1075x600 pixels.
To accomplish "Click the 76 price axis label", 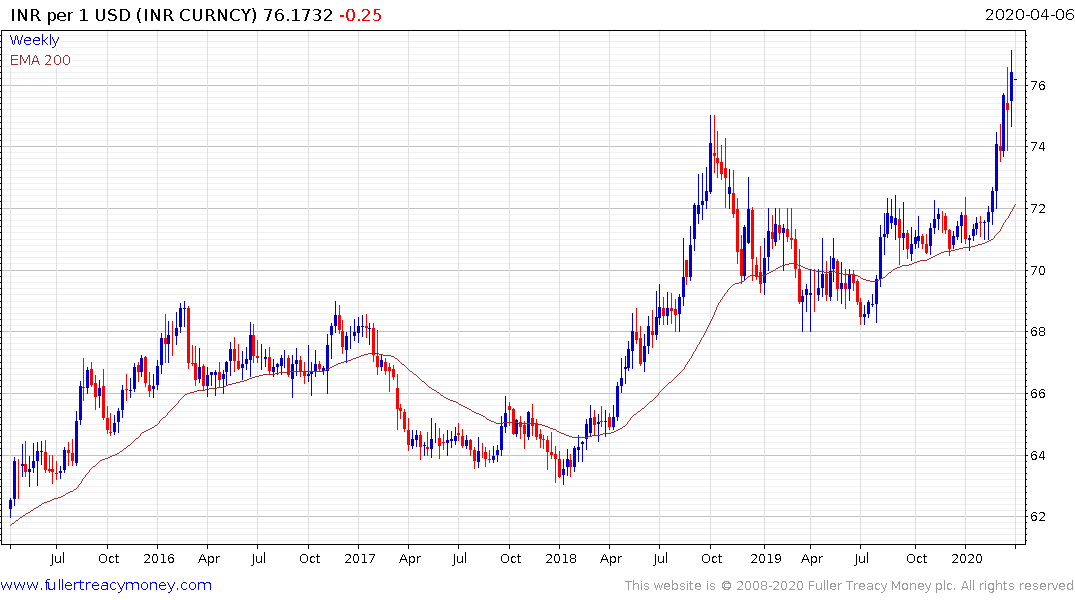I will (1037, 86).
